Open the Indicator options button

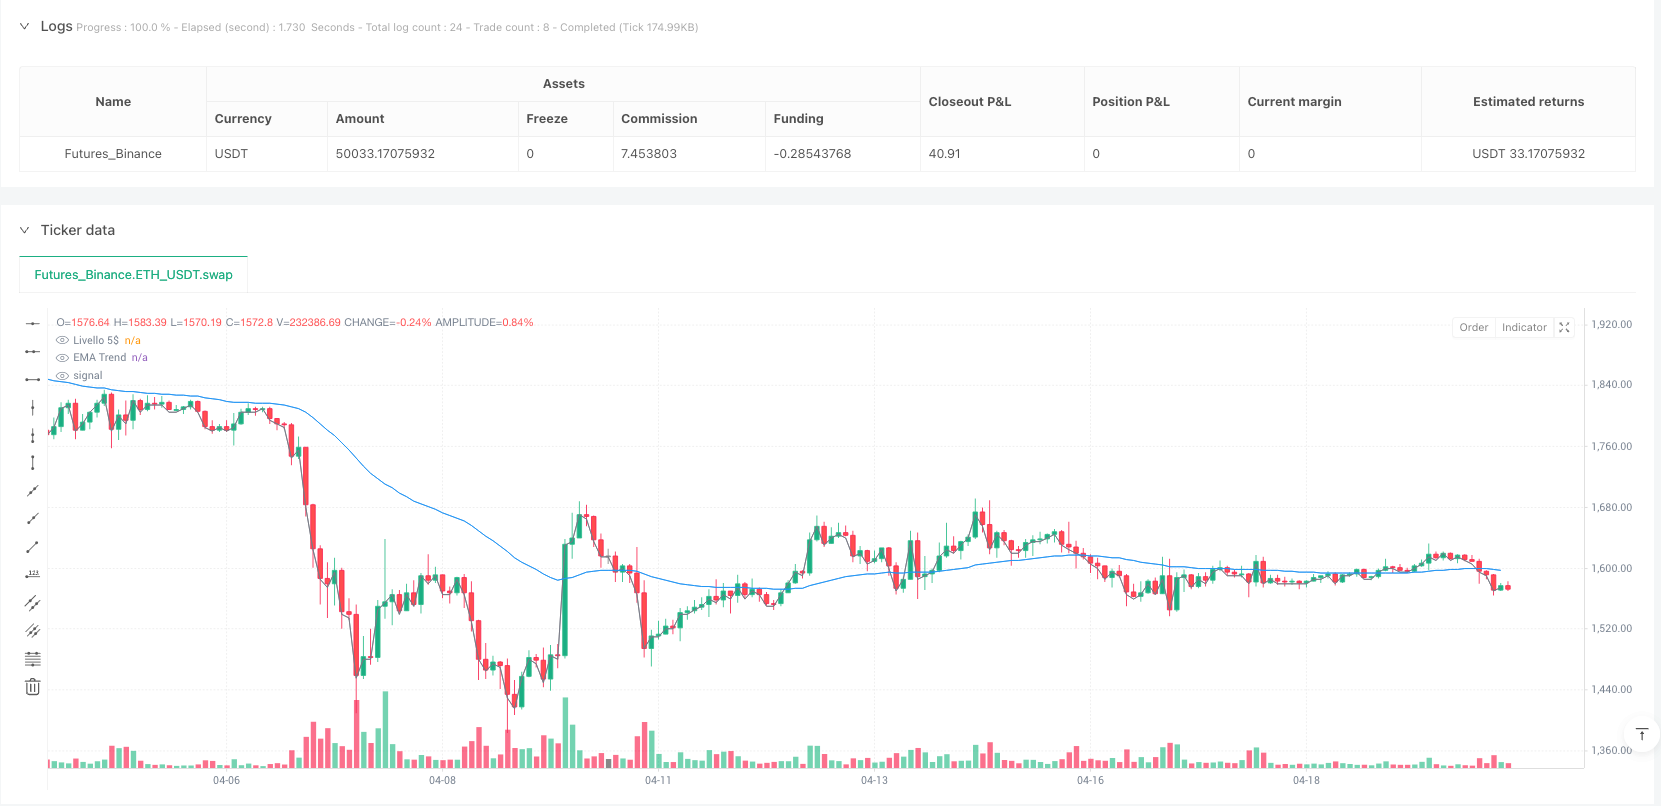pyautogui.click(x=1524, y=327)
